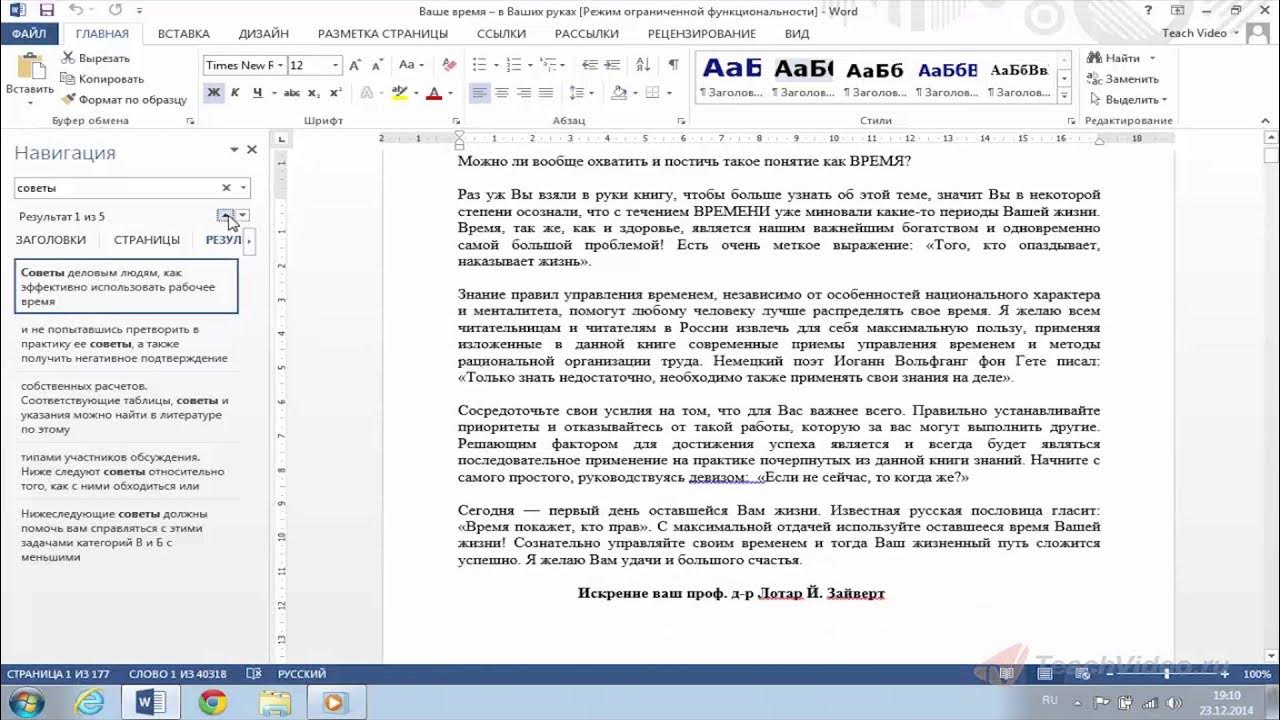Switch to the РАЗМЕТКА СТРАНИЦЫ tab
The image size is (1280, 720).
point(383,34)
